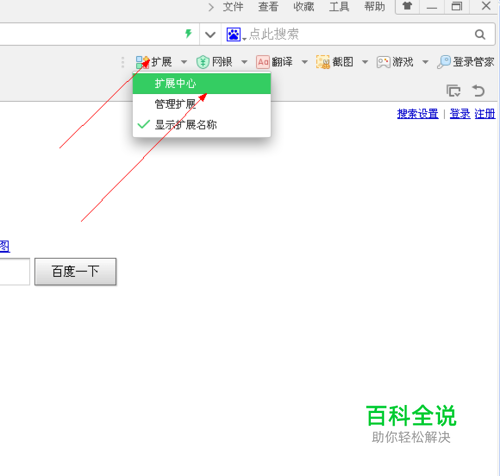
Task: Expand the menu bar chevron arrow
Action: (211, 7)
